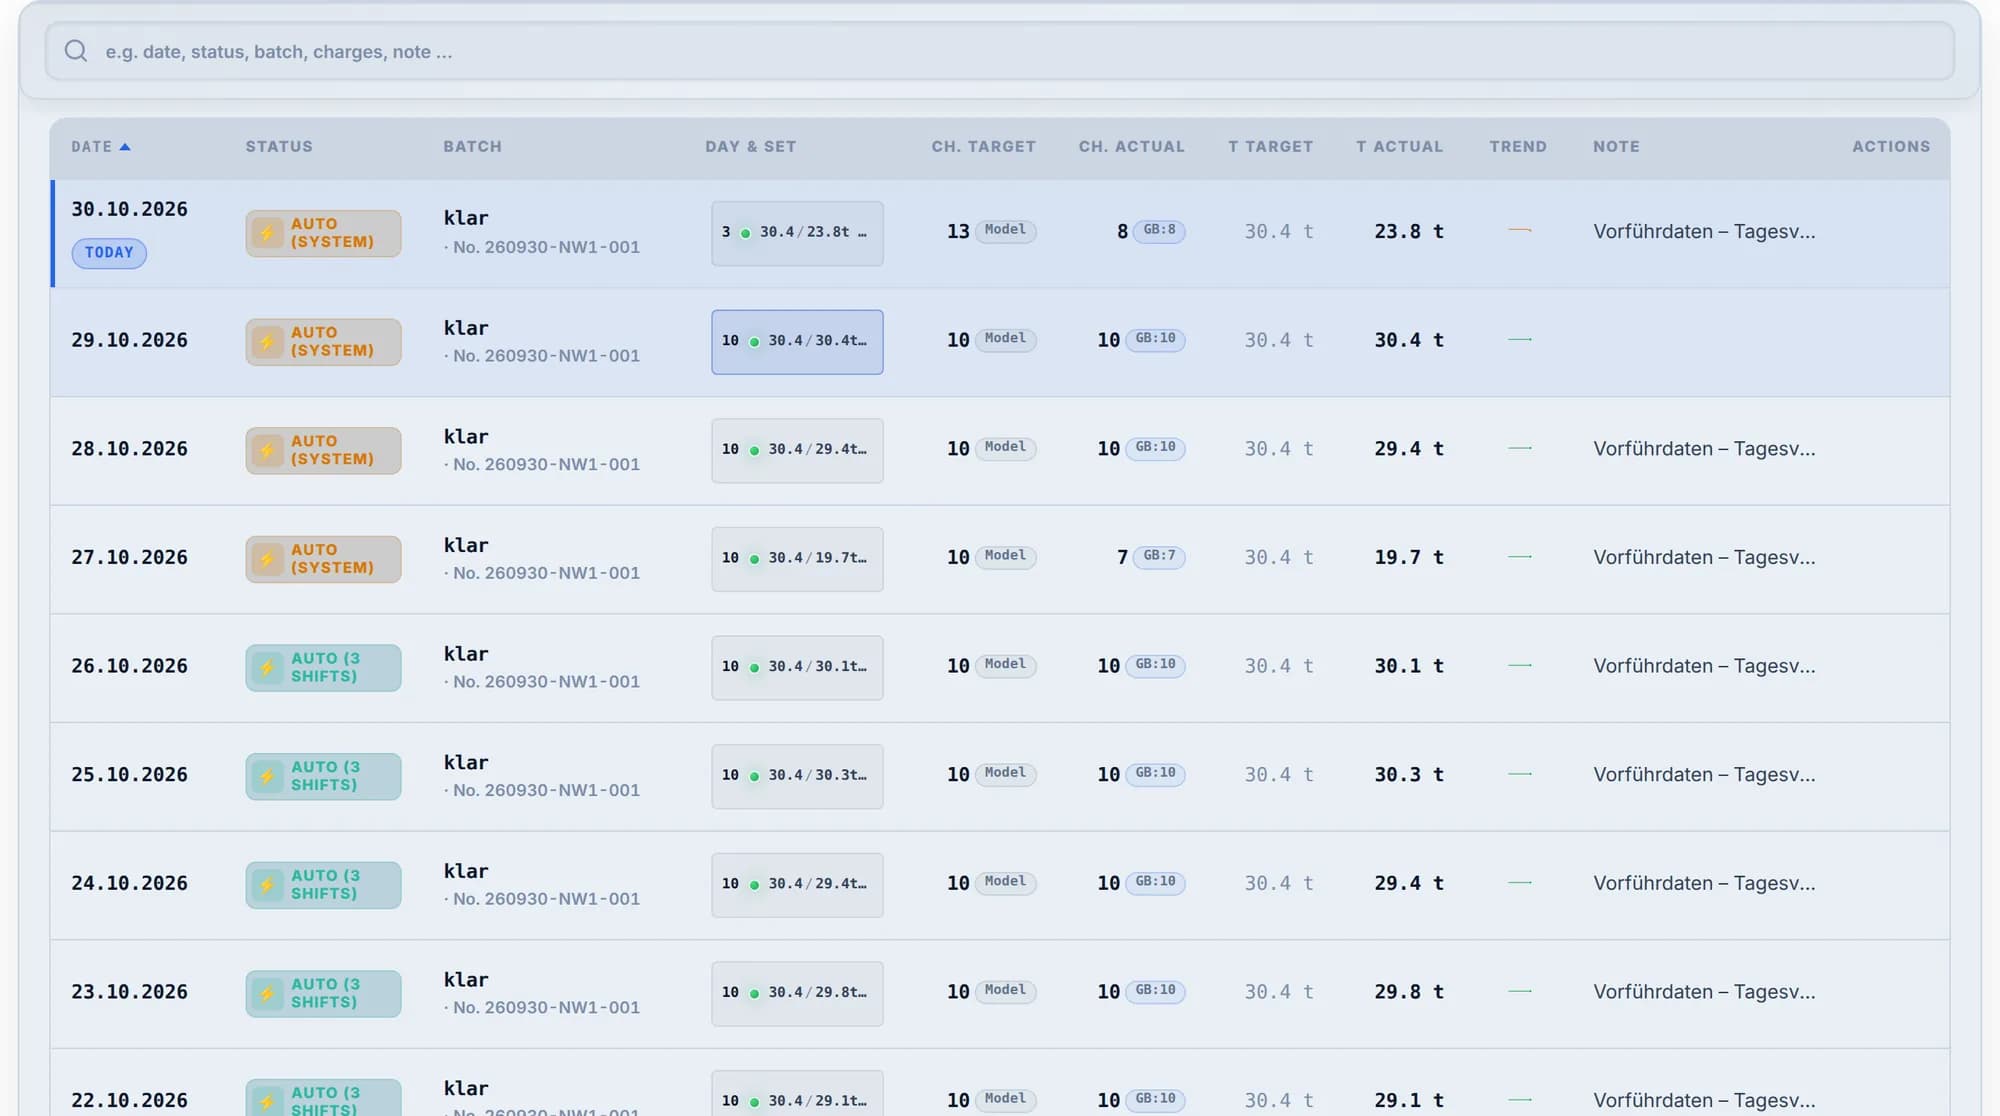Screen dimensions: 2000x1116
Task: Open the 30.4/19.7t day set chip
Action: click(x=797, y=559)
